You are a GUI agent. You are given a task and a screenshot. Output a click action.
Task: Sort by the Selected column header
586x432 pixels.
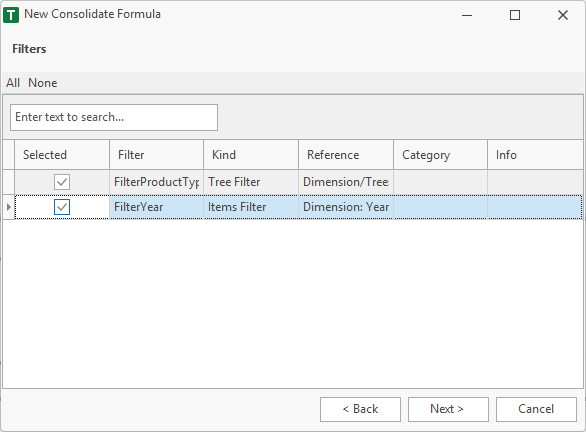point(62,155)
